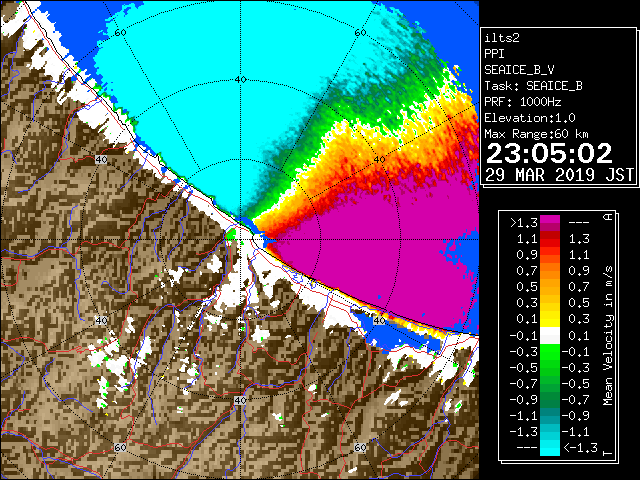
Task: Click the '40' range label south of radar center
Action: pyautogui.click(x=240, y=400)
